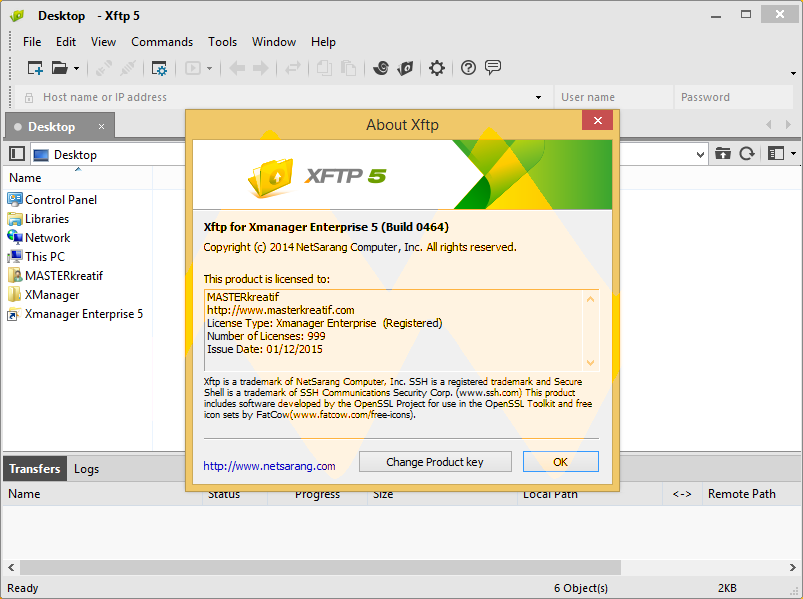The height and width of the screenshot is (599, 803).
Task: Open the Commands menu
Action: [162, 42]
